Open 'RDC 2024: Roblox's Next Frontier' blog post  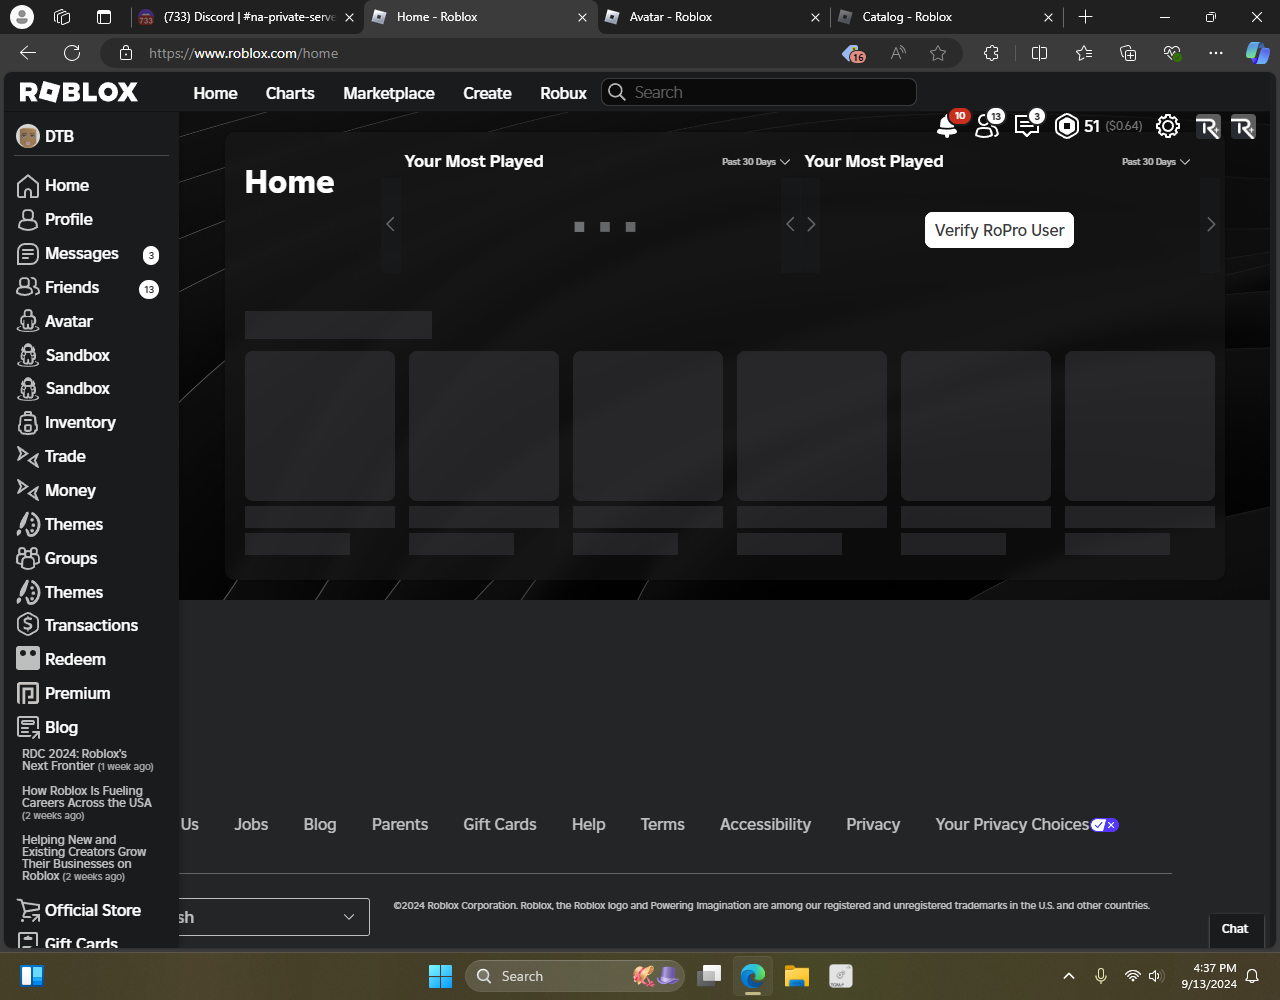(88, 760)
